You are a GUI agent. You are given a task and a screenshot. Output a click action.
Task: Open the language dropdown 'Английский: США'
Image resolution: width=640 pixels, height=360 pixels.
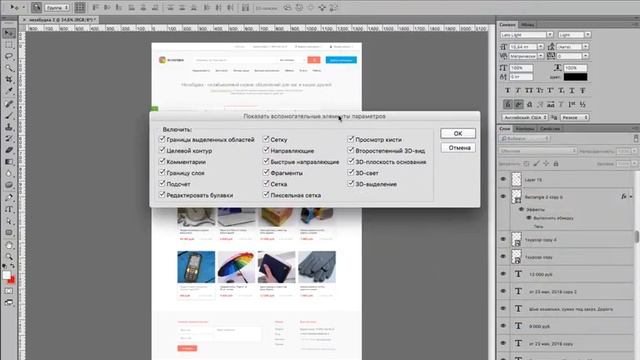(x=525, y=118)
